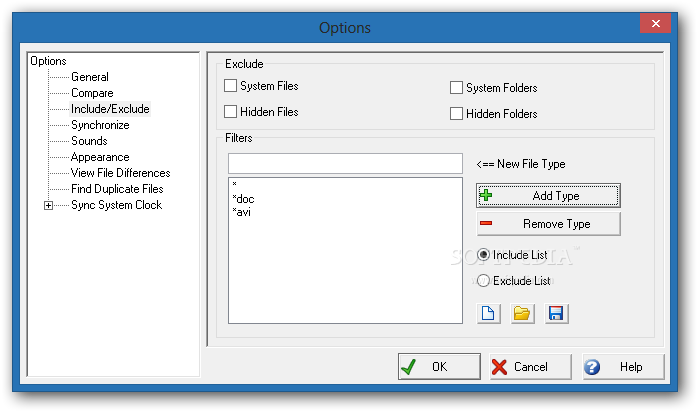698x412 pixels.
Task: Click the New File Type input field
Action: coord(345,164)
